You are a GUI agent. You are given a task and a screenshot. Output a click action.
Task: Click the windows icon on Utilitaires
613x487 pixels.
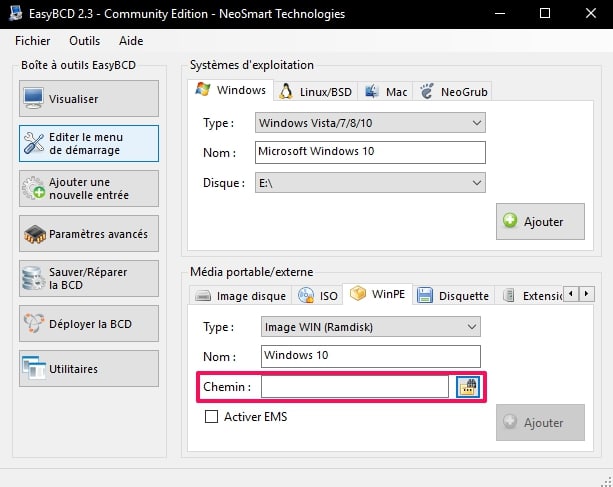34,367
